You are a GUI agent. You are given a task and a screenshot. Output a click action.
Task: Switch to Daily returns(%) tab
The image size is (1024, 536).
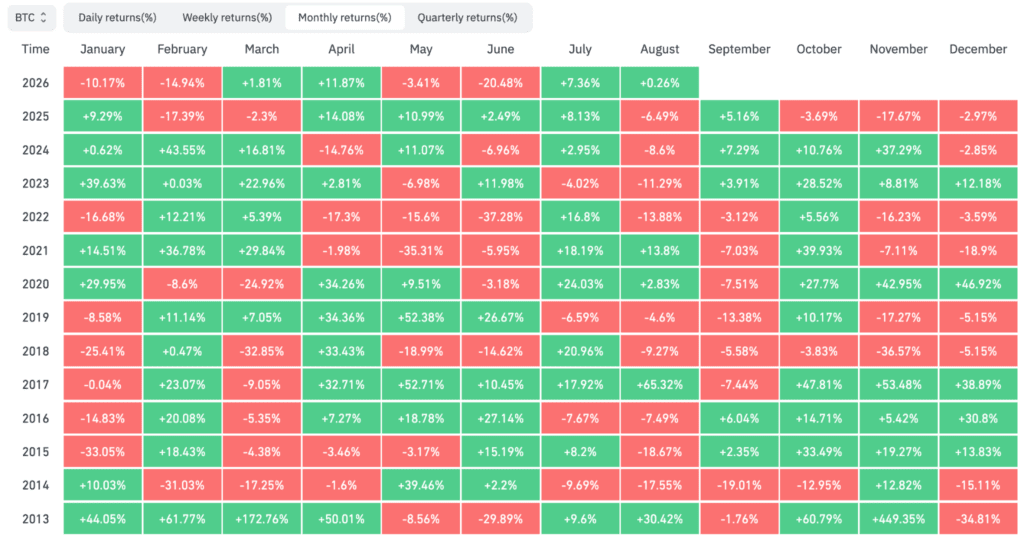118,18
